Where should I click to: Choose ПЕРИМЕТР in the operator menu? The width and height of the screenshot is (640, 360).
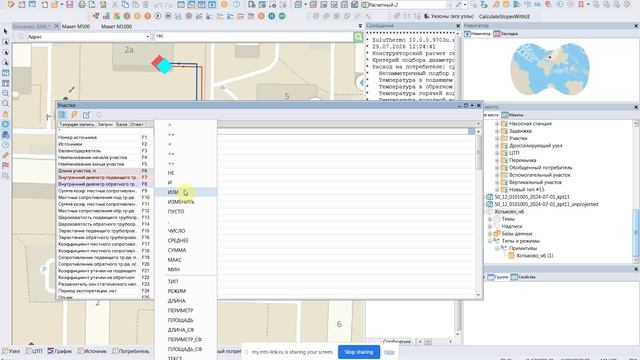[186, 311]
